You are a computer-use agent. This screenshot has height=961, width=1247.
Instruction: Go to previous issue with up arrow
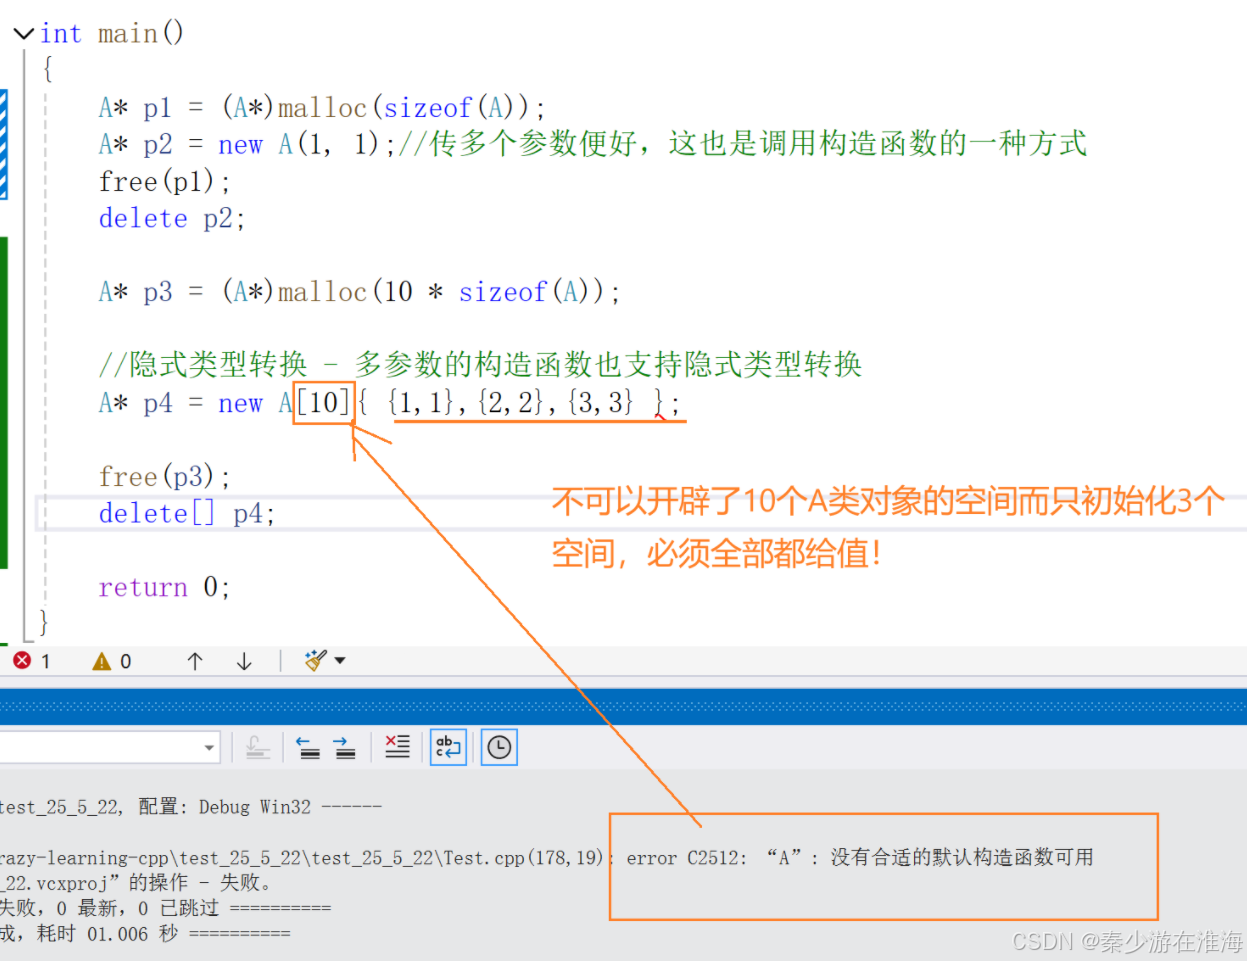tap(195, 661)
